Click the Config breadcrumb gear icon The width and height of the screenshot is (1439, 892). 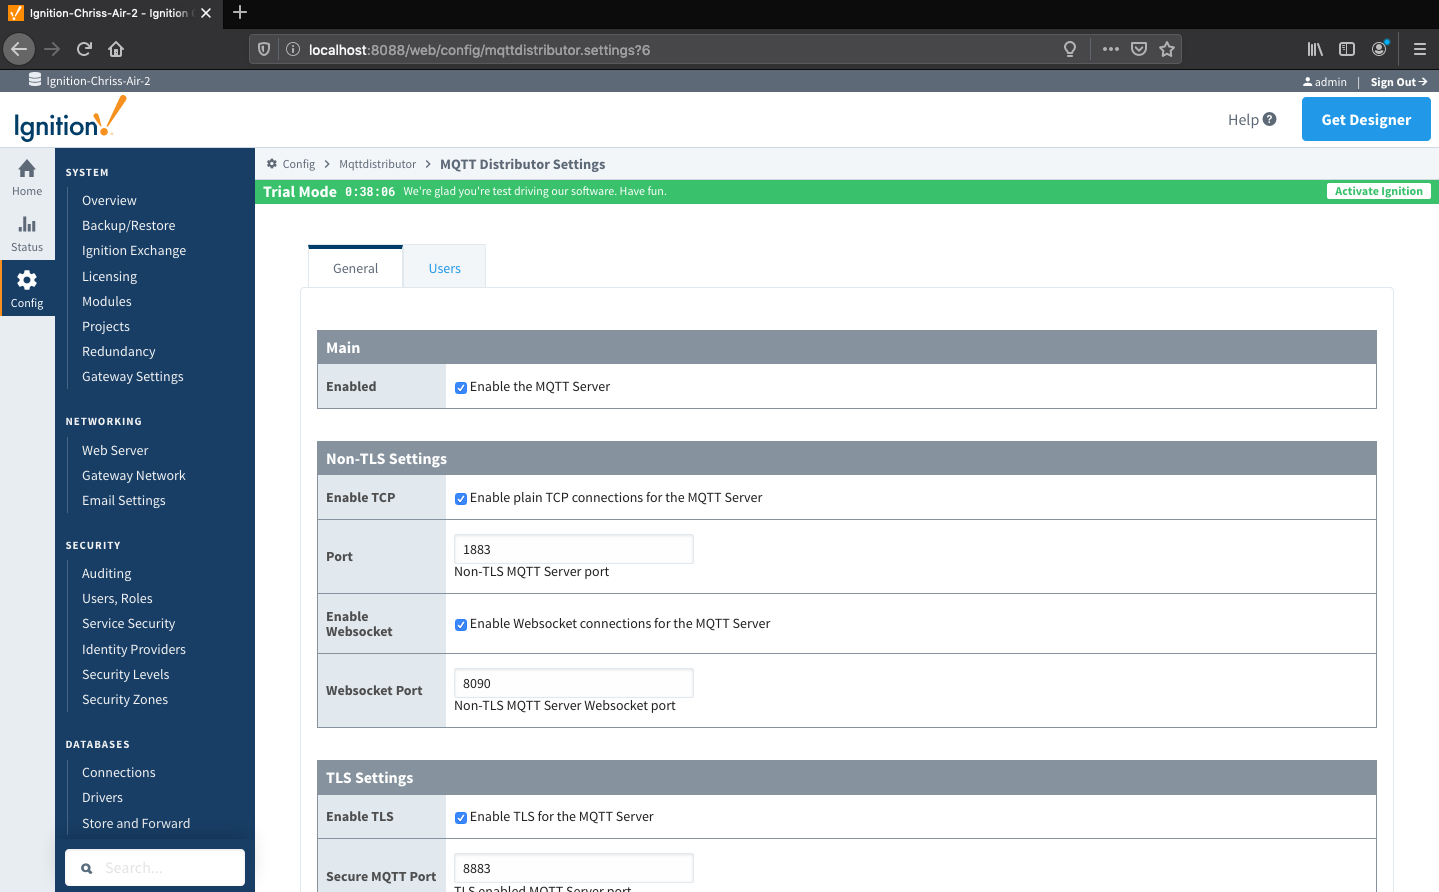click(x=272, y=164)
